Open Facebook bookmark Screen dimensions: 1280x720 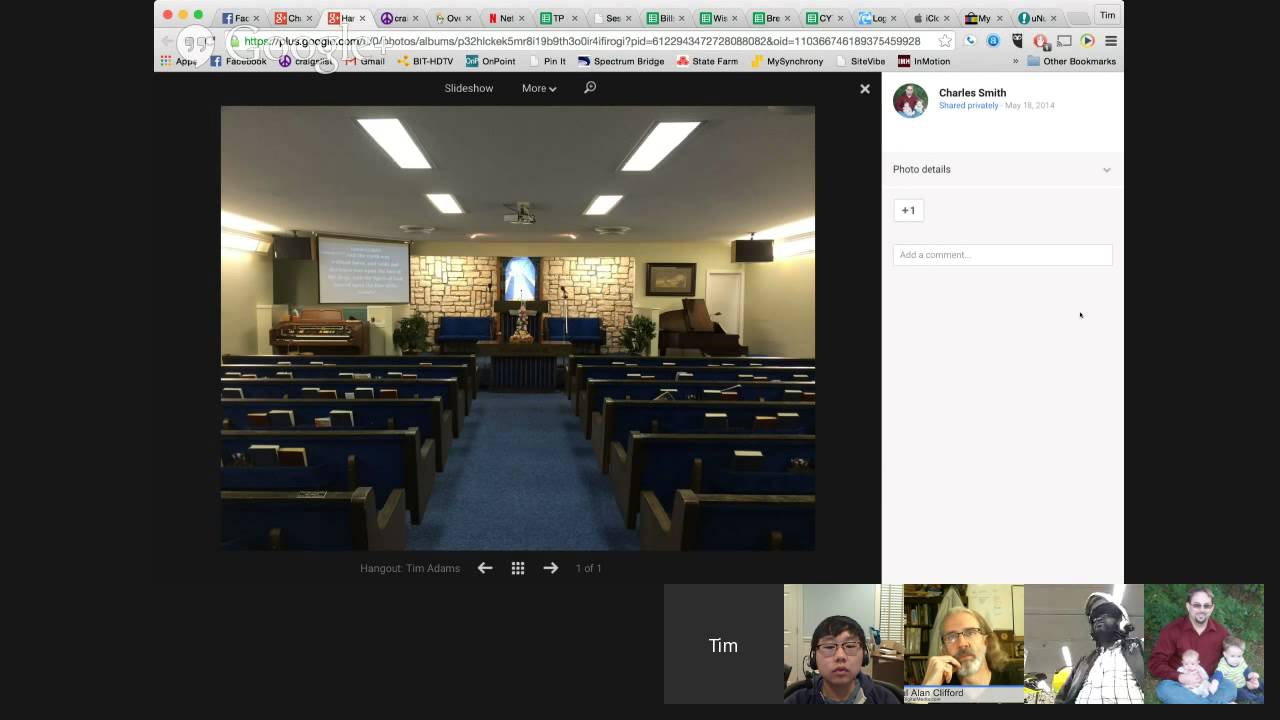238,61
